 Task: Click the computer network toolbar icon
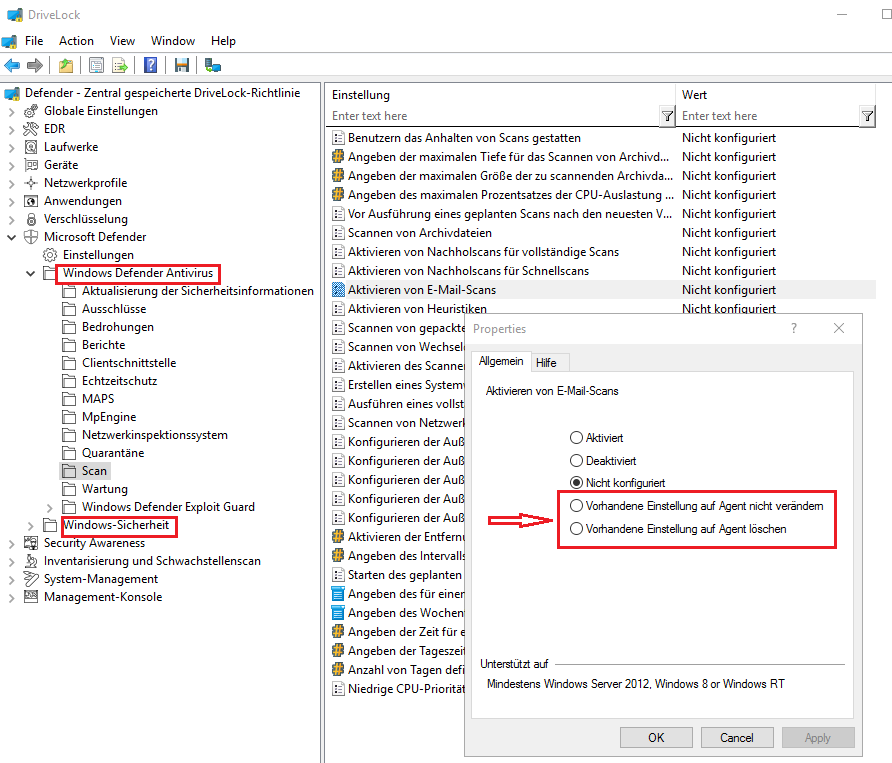pyautogui.click(x=213, y=65)
